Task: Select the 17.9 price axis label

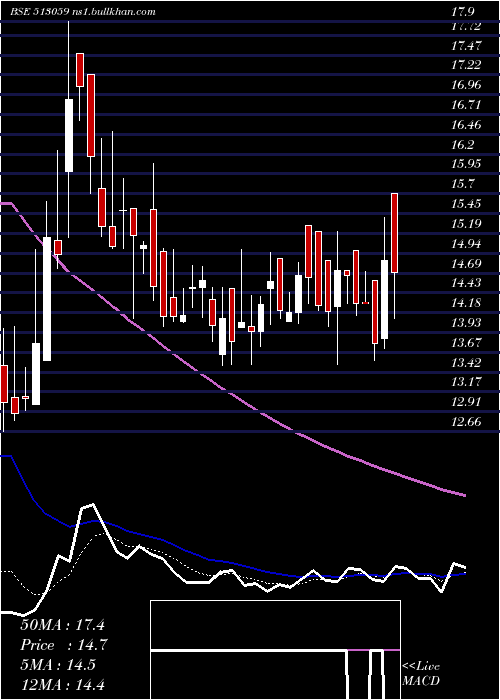Action: (x=464, y=11)
